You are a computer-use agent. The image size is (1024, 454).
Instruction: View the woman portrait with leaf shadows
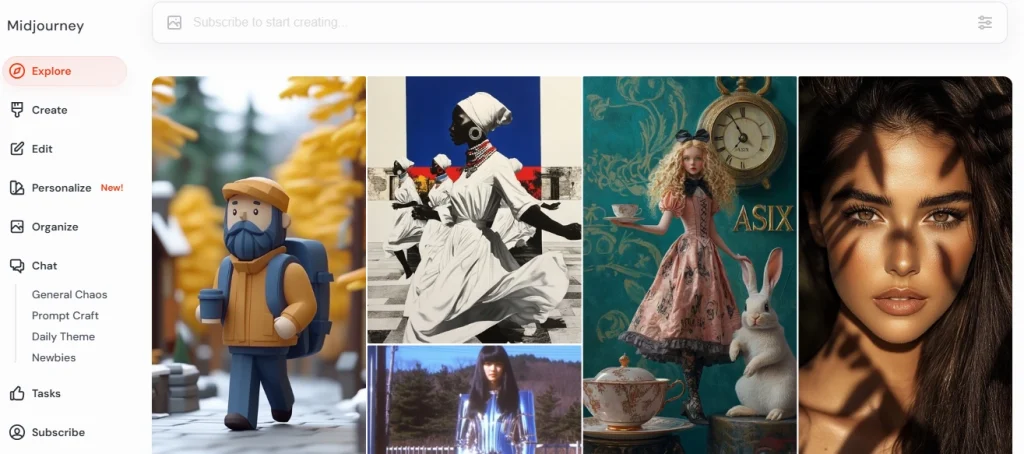click(904, 265)
